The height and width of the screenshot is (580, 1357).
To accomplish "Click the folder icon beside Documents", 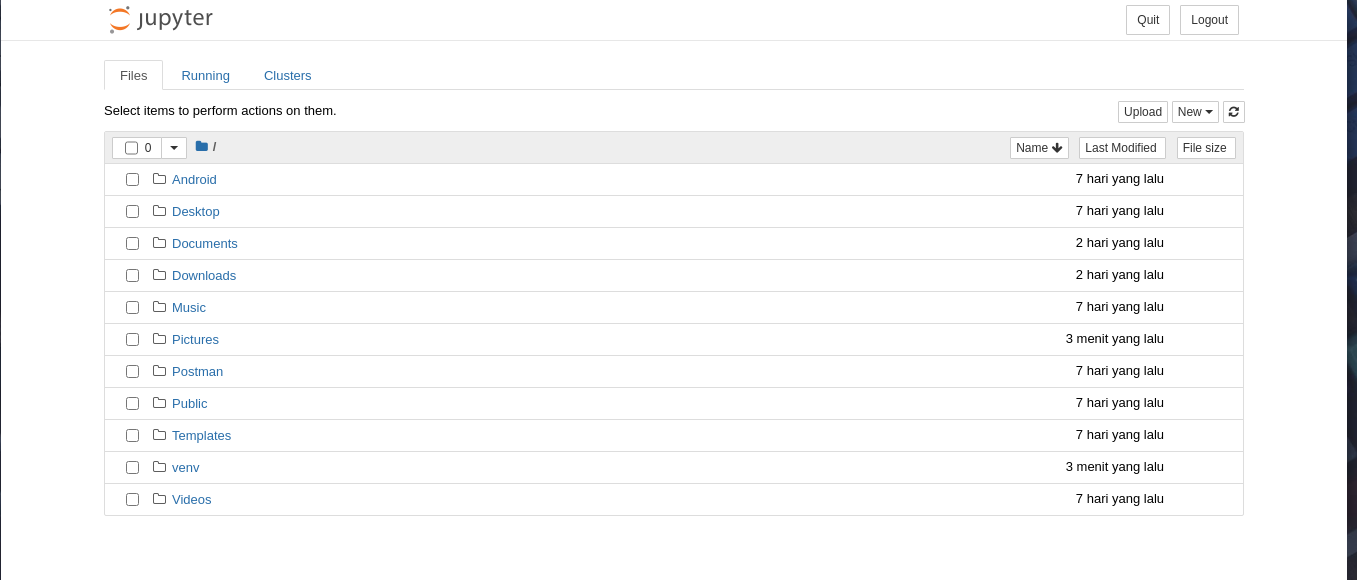I will coord(159,243).
